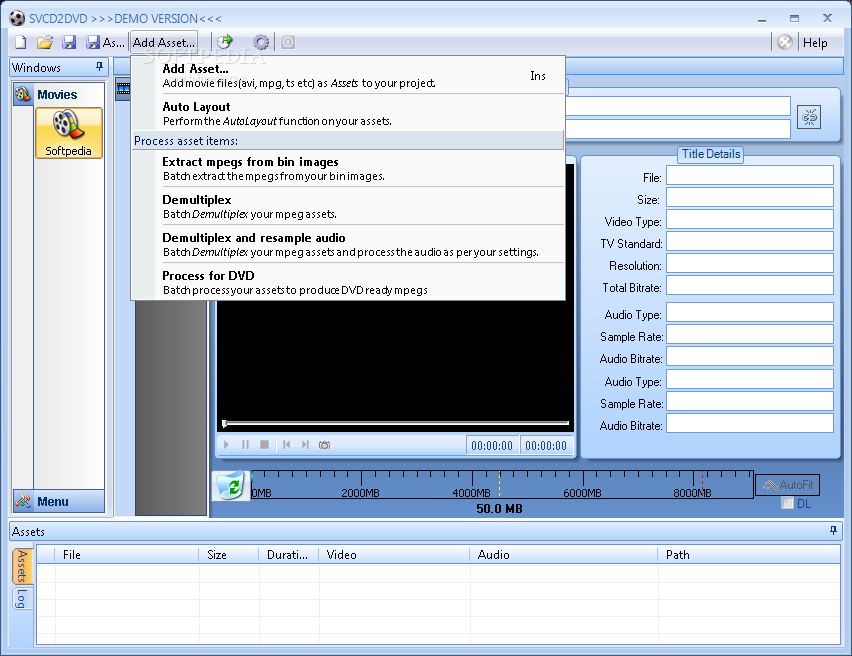Screen dimensions: 852x656
Task: Click the link chain icon button
Action: pos(809,117)
